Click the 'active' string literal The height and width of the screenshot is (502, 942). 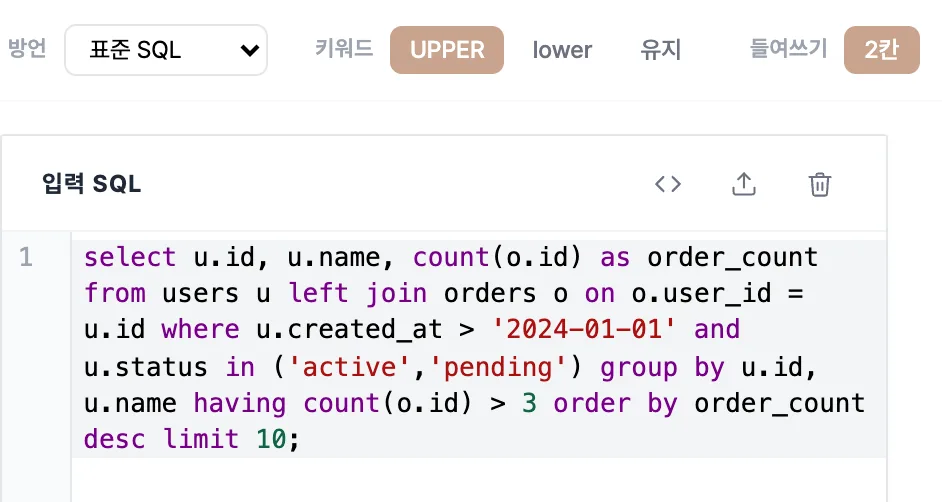[x=350, y=367]
